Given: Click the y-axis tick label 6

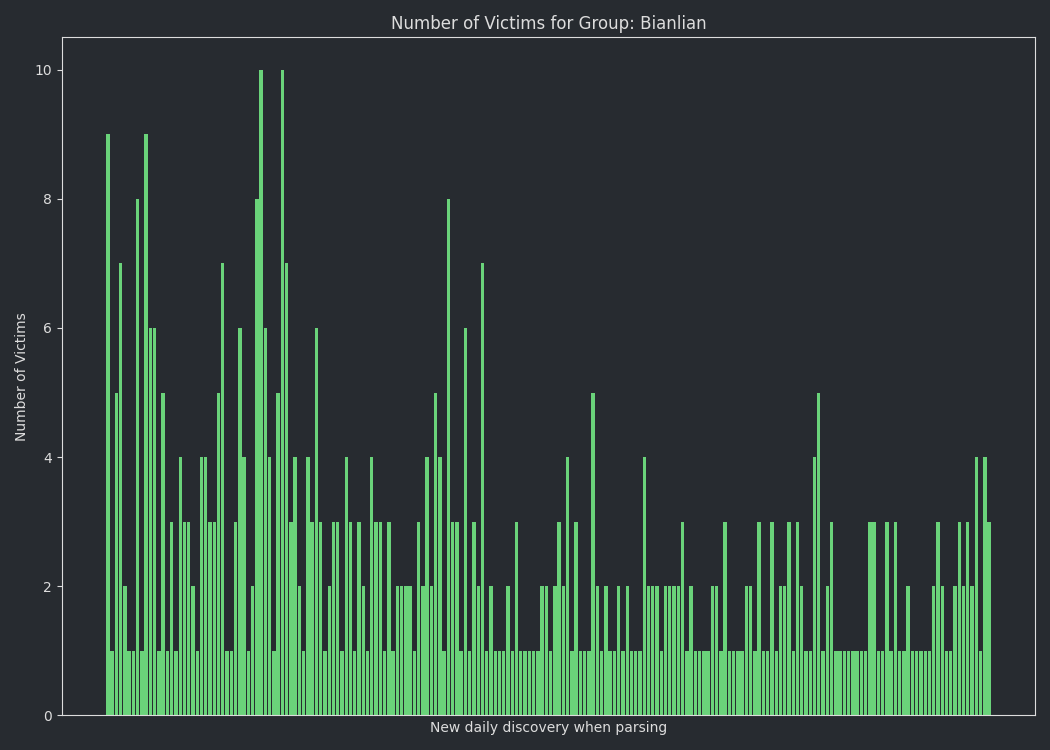Looking at the screenshot, I should tap(48, 329).
